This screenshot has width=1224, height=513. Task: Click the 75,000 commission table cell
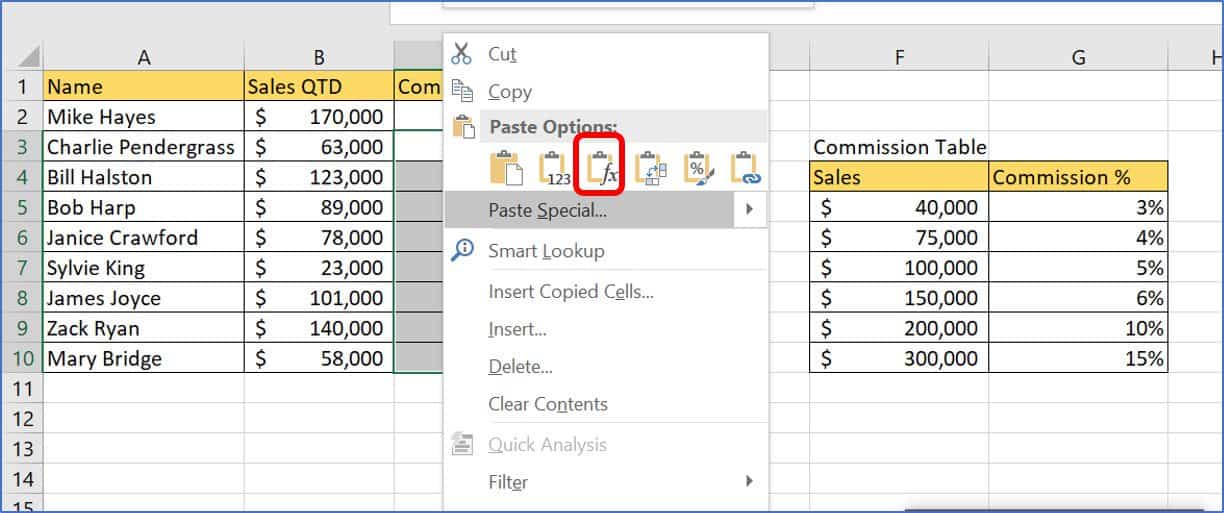(899, 237)
